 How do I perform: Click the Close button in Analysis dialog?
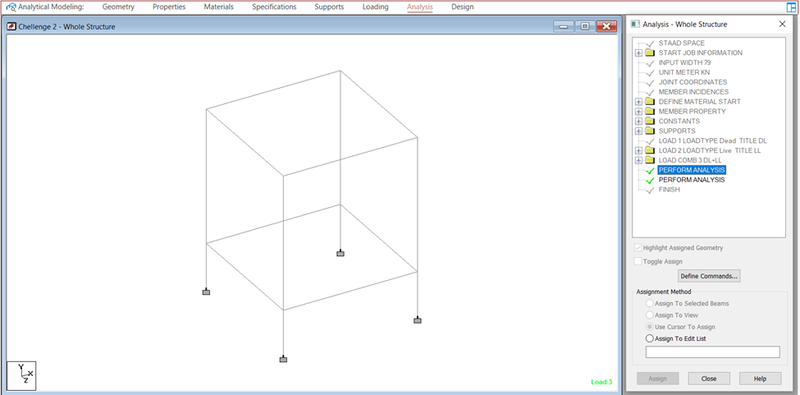click(x=709, y=379)
